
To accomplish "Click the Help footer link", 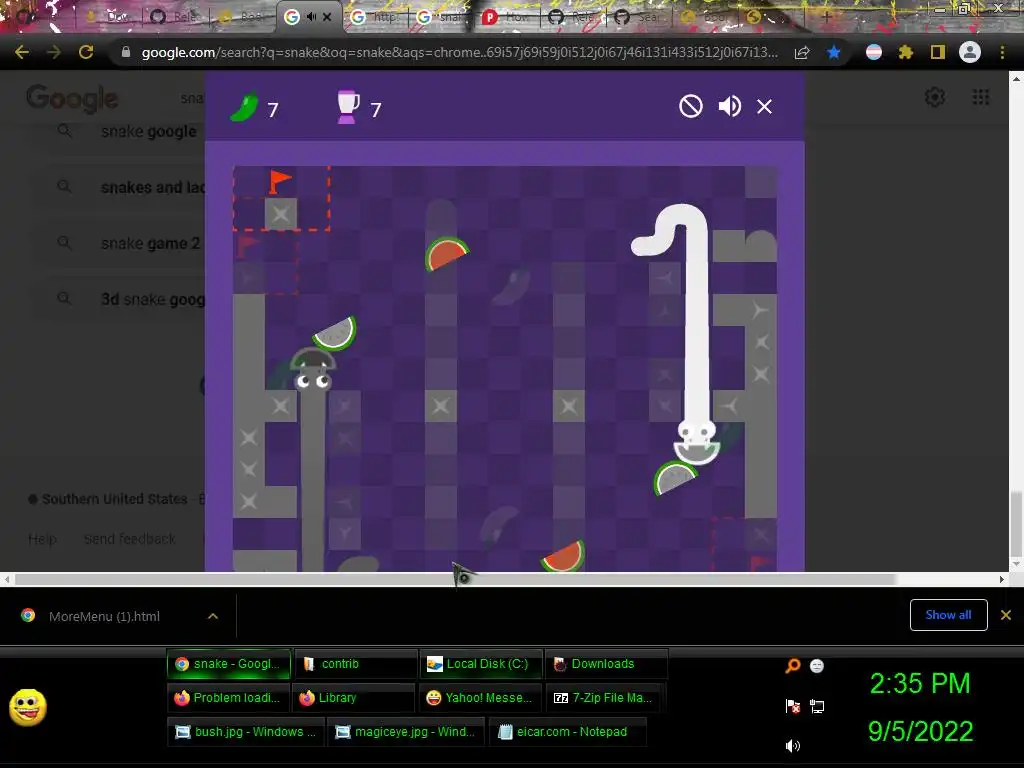I will coord(42,539).
